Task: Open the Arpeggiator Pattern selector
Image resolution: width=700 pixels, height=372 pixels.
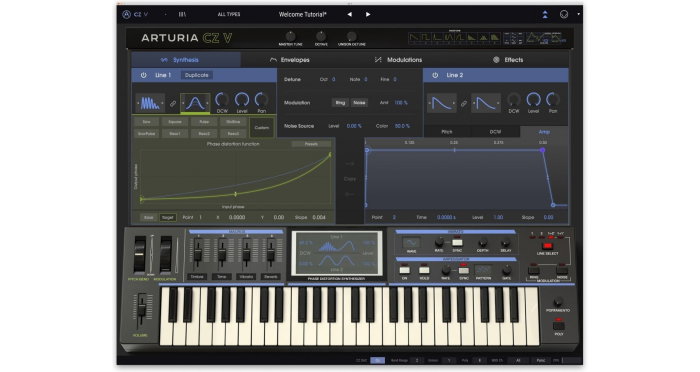Action: (x=483, y=270)
